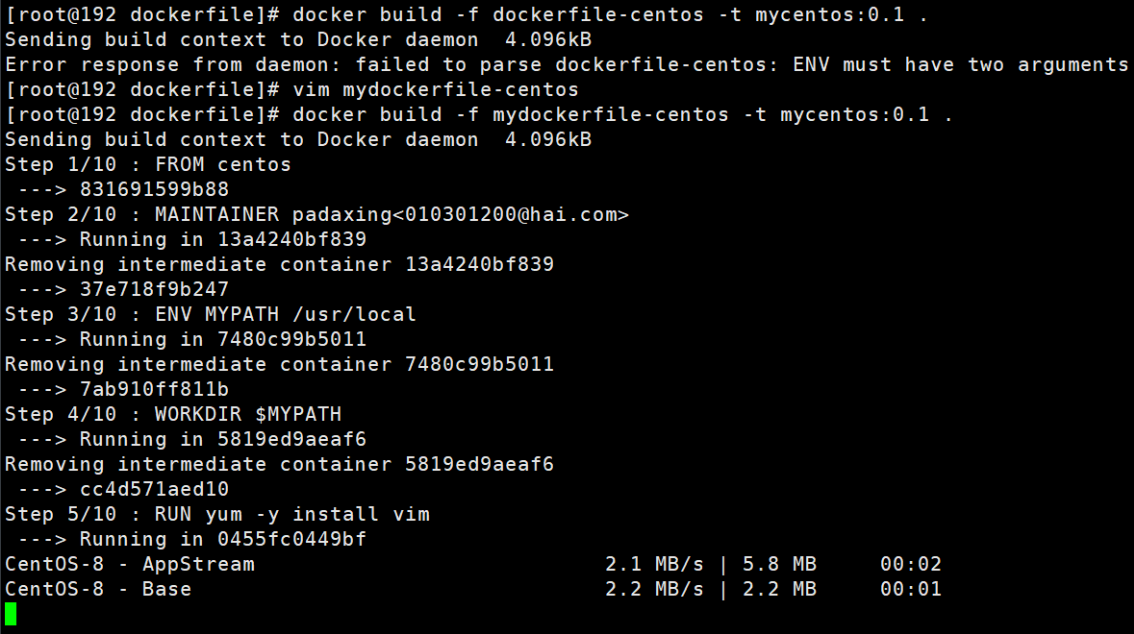1134x634 pixels.
Task: Click Running in 0455fc0449bf line
Action: point(192,539)
